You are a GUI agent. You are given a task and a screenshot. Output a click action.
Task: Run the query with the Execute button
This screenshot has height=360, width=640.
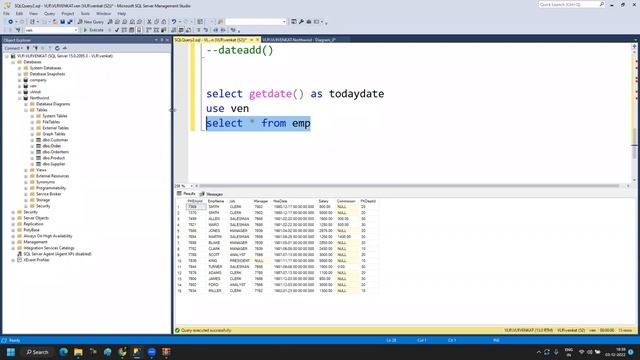pyautogui.click(x=93, y=30)
